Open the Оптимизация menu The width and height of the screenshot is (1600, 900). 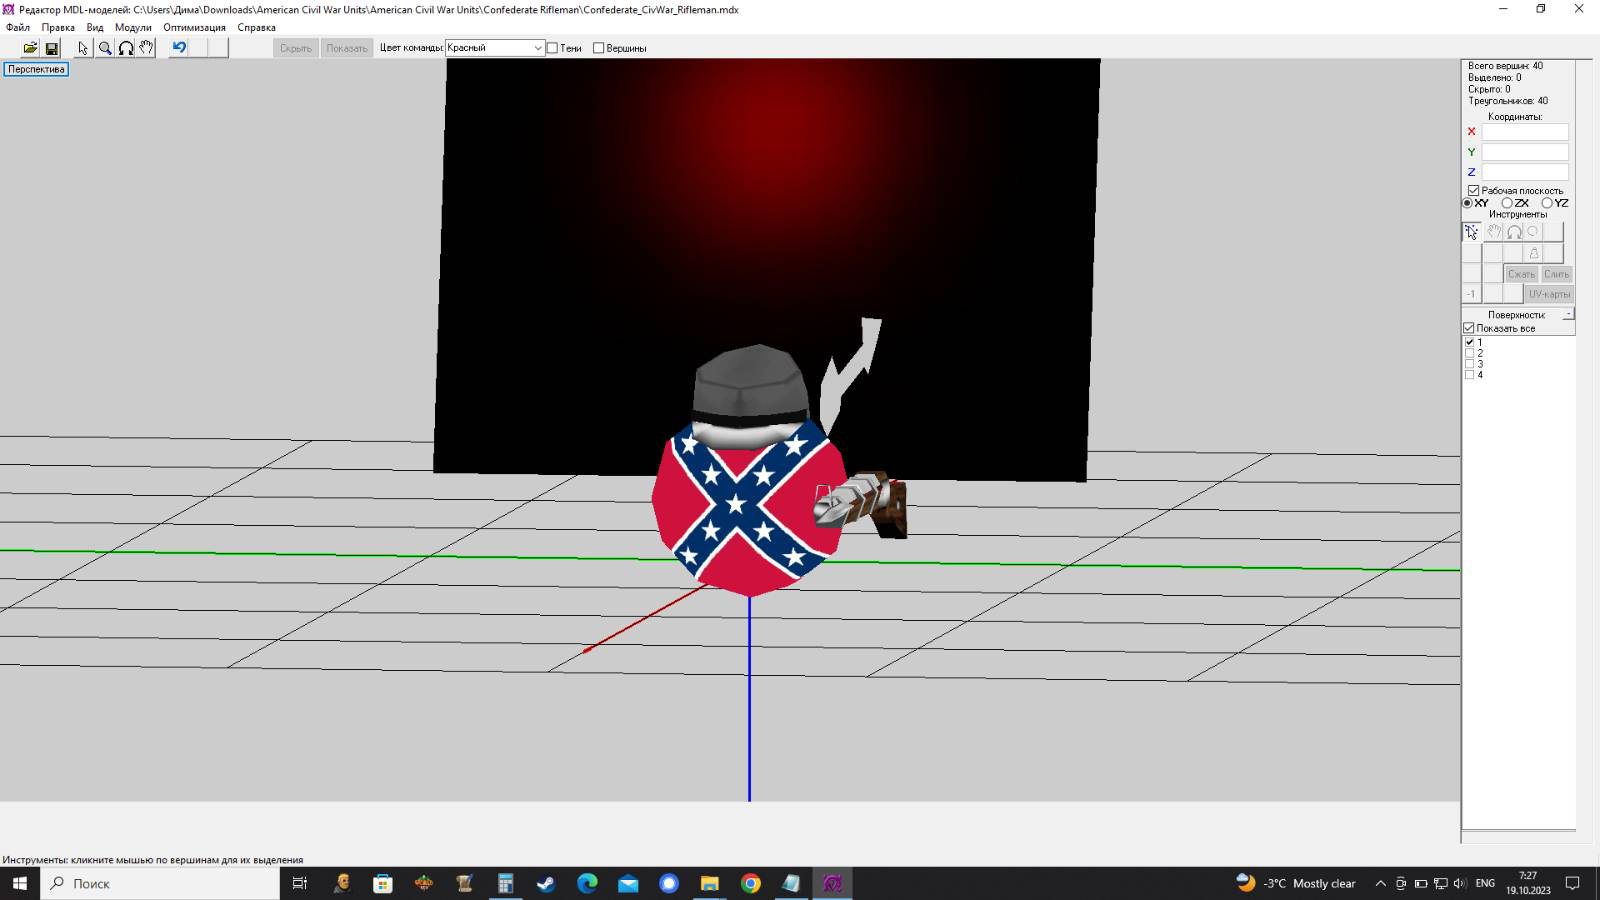tap(194, 28)
